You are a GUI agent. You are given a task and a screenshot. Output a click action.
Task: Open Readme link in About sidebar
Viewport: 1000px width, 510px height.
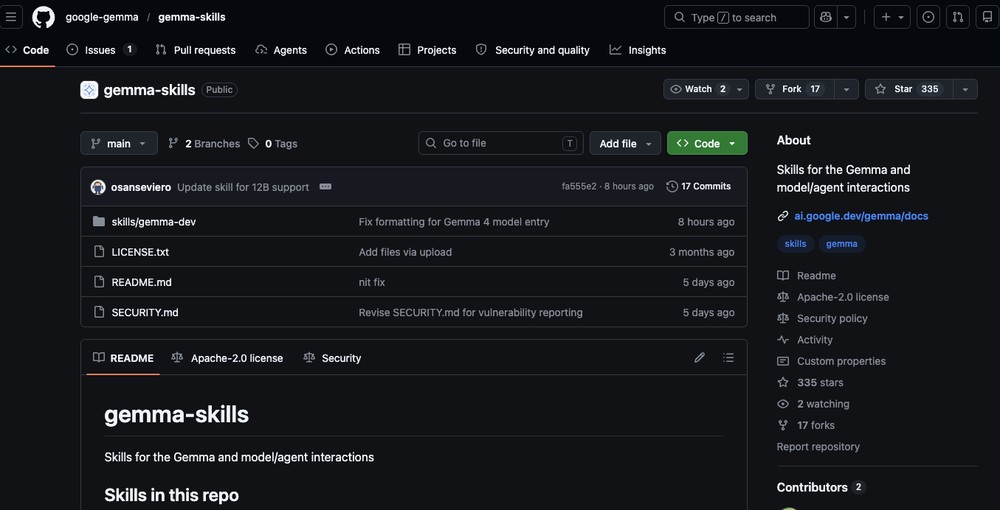[807, 275]
